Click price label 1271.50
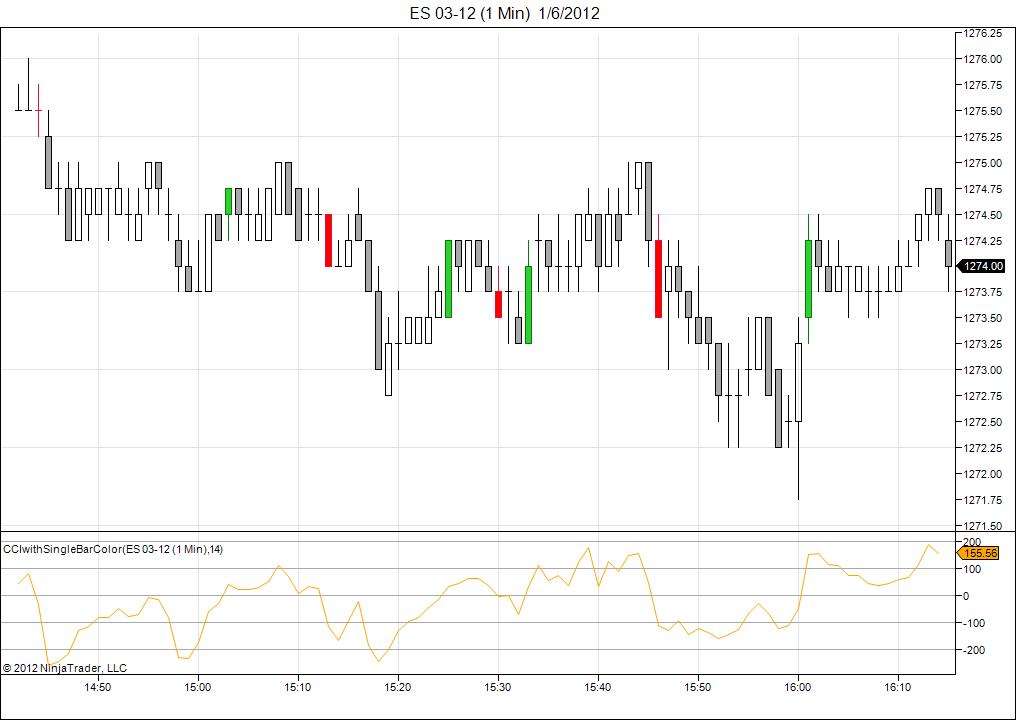Viewport: 1016px width, 720px height. pos(984,526)
